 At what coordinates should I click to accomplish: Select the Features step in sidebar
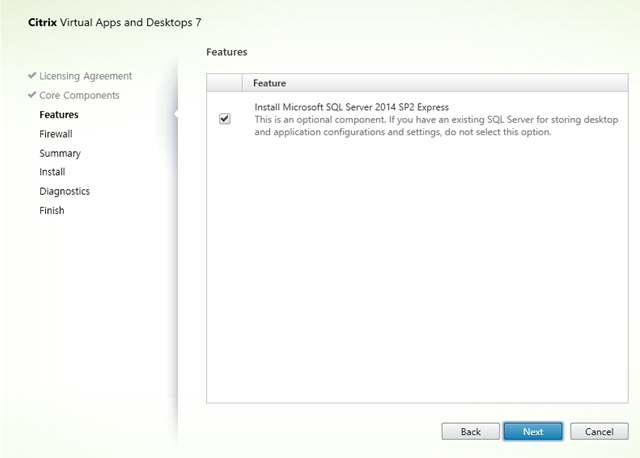[x=59, y=115]
